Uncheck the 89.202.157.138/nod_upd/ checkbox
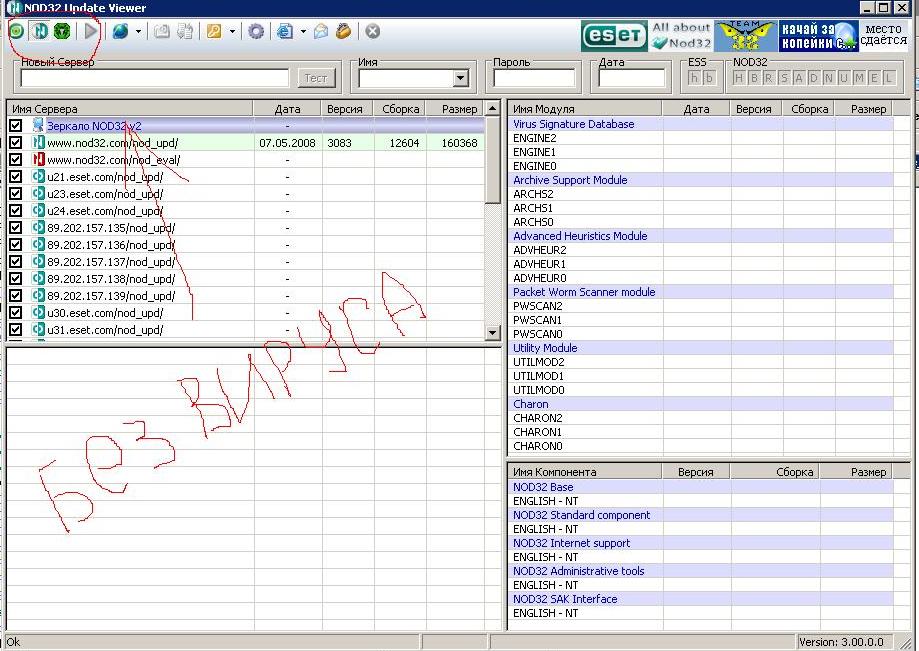This screenshot has height=651, width=919. (x=16, y=278)
